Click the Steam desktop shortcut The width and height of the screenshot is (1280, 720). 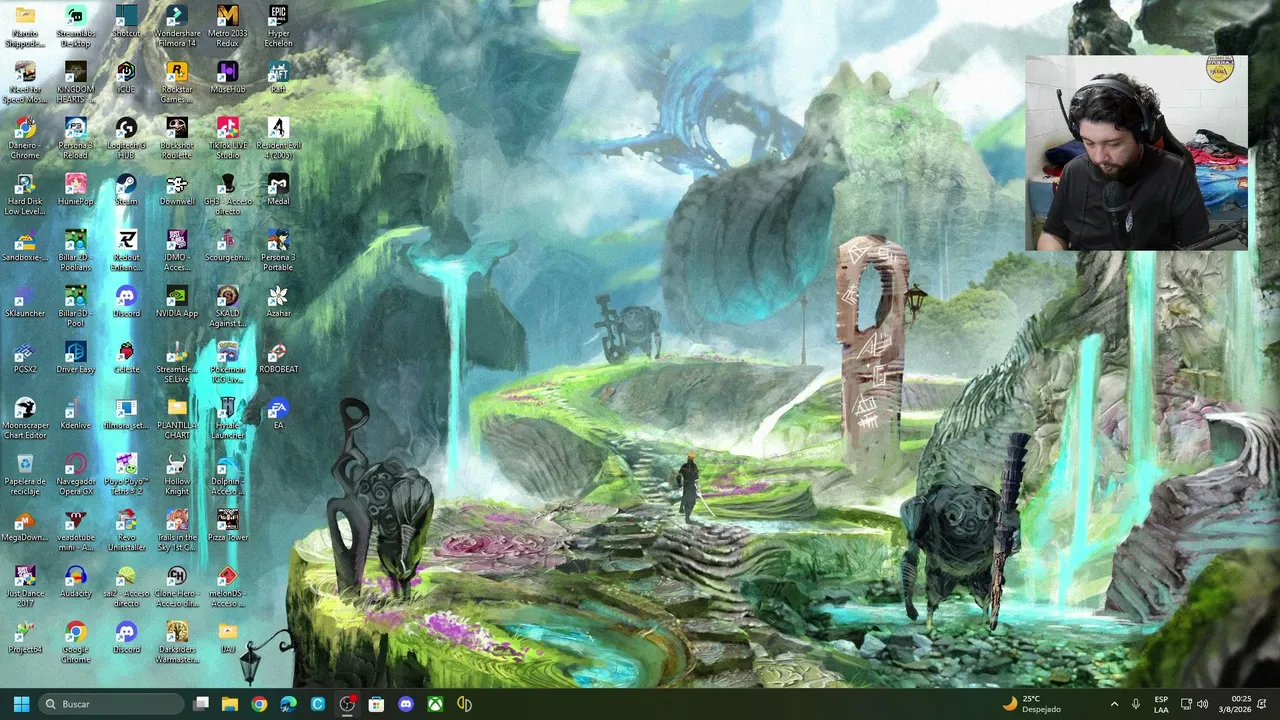126,190
